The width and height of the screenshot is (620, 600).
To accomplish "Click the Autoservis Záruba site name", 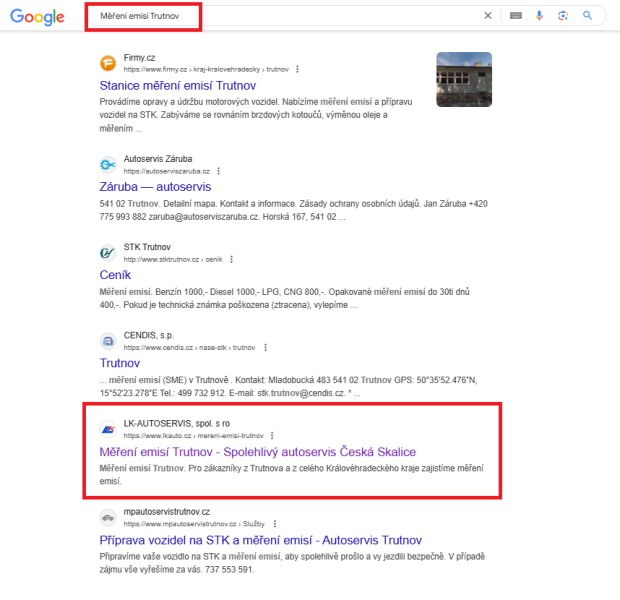I will click(158, 159).
